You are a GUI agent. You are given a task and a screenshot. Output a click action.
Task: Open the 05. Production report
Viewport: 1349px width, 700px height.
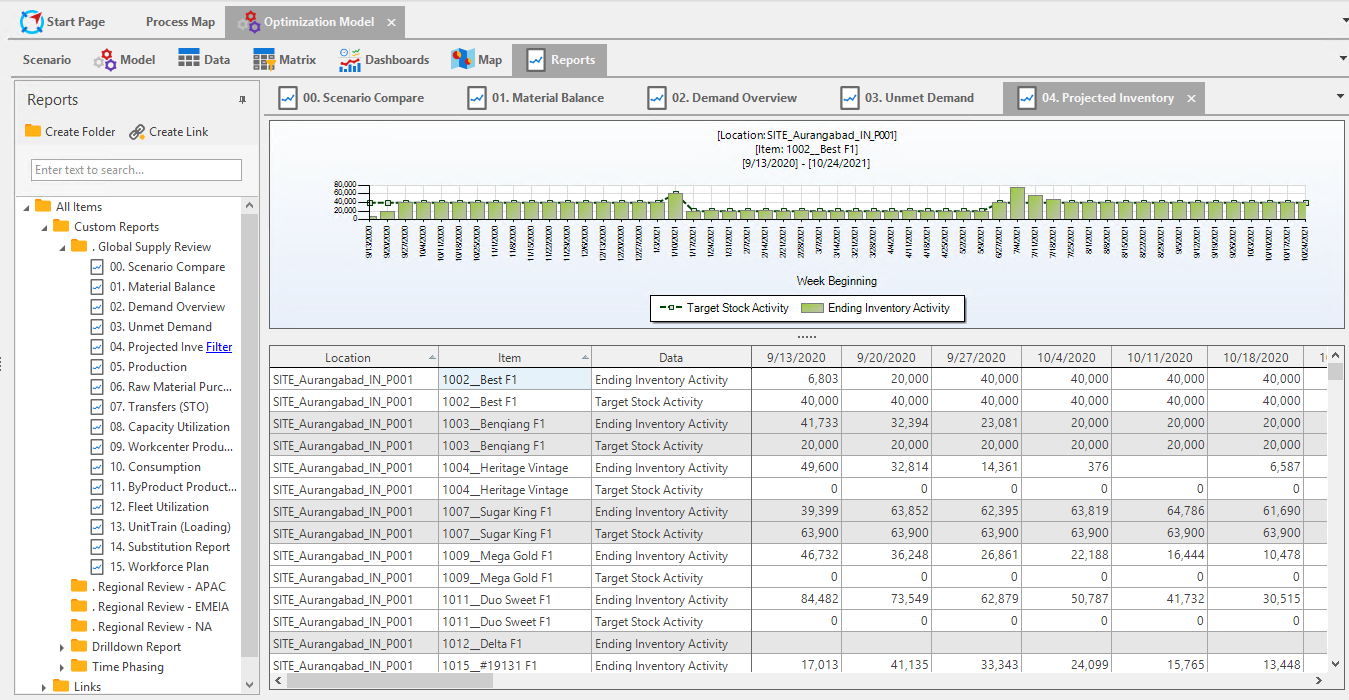click(x=148, y=367)
